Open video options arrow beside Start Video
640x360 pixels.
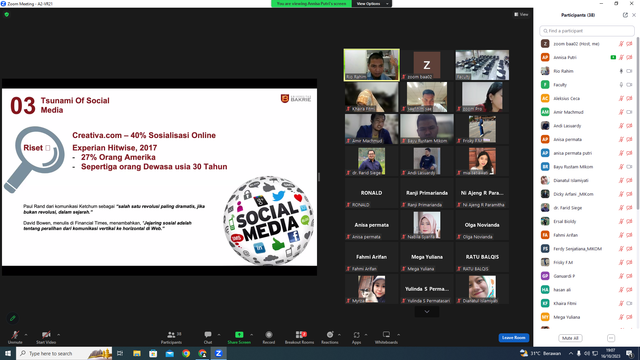(x=58, y=335)
